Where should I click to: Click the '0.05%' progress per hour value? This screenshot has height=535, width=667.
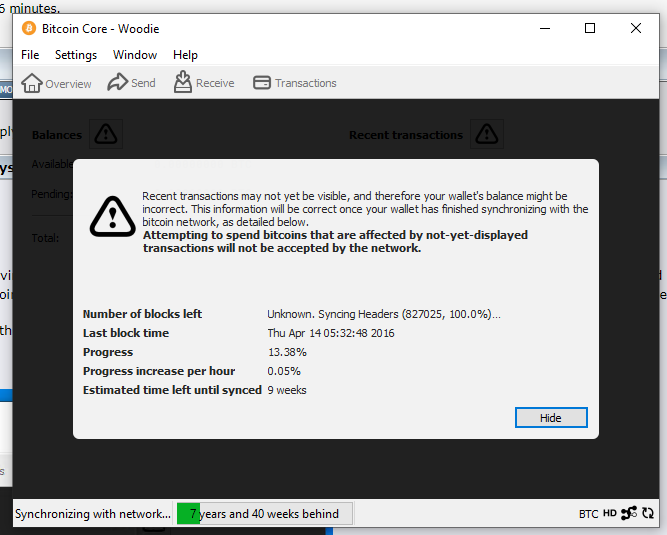tap(284, 371)
